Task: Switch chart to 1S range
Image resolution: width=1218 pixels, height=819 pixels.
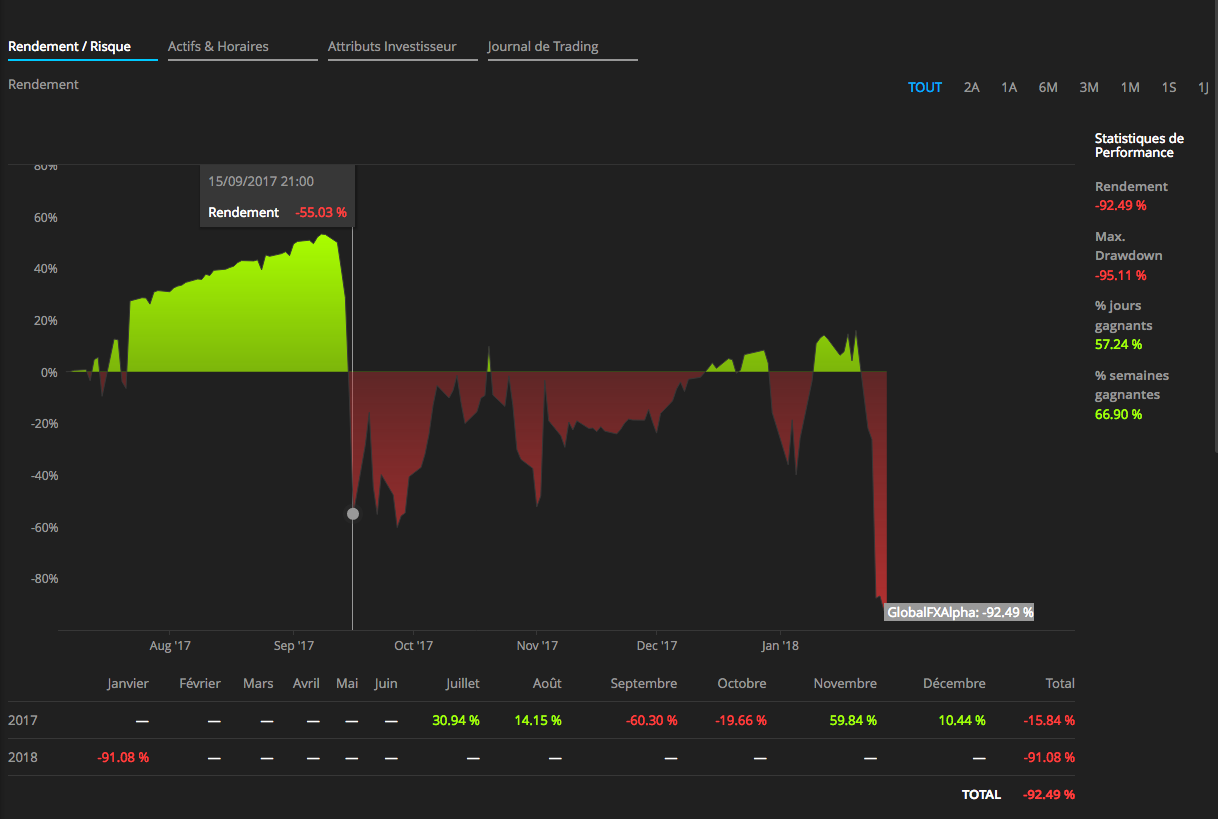Action: tap(1169, 87)
